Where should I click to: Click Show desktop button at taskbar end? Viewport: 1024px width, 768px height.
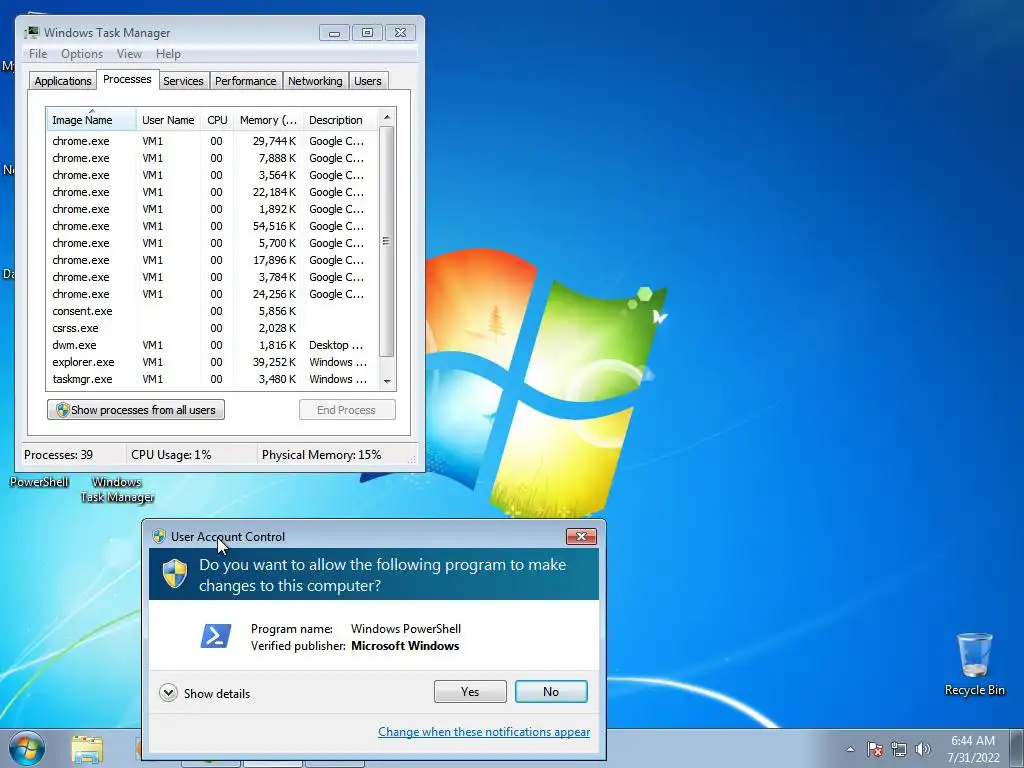pos(1017,748)
